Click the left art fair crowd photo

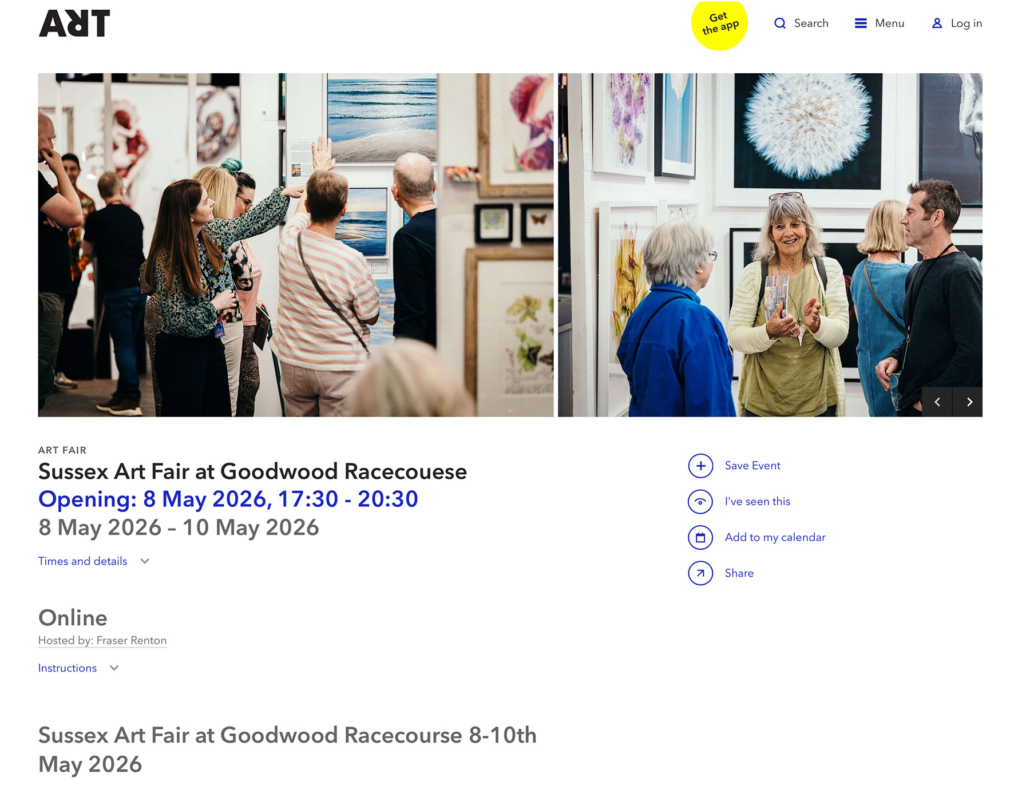pos(296,245)
